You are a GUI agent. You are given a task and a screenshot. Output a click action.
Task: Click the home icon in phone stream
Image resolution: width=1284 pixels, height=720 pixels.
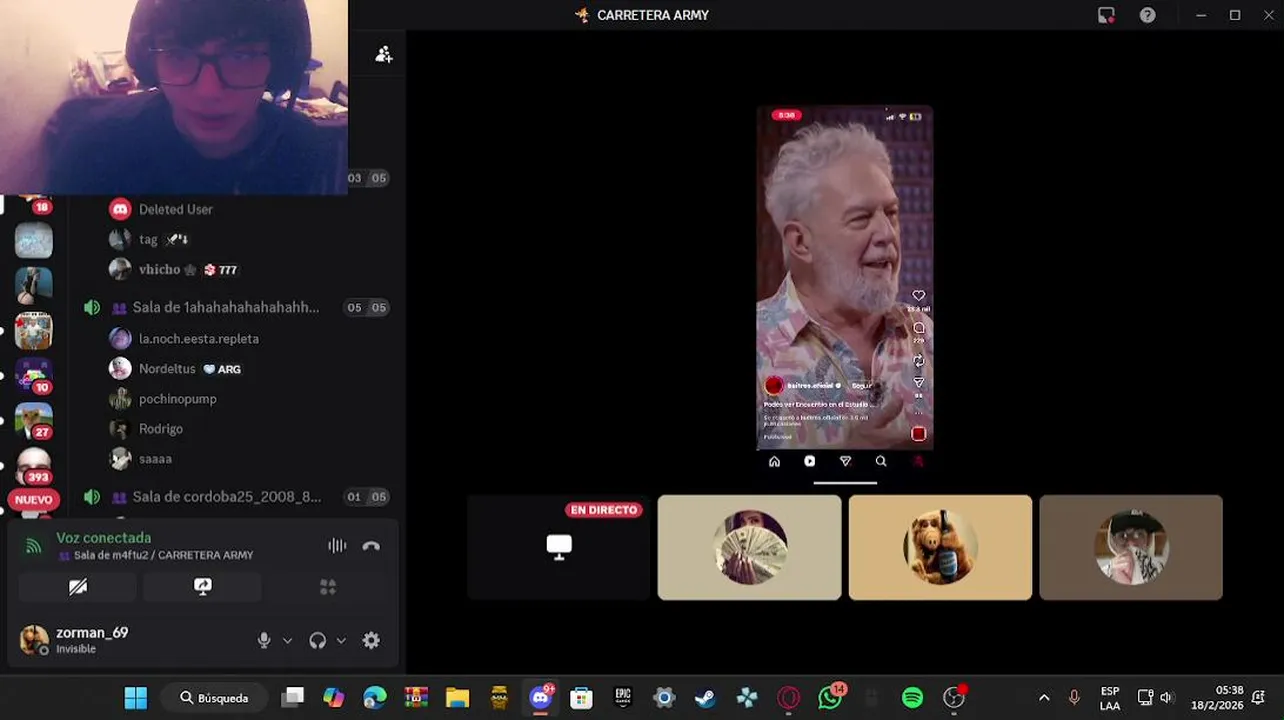pos(774,461)
